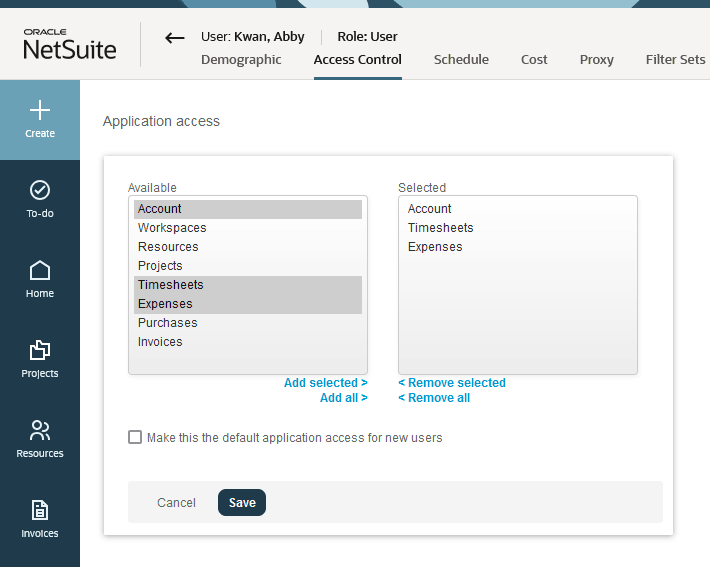Open the Schedule tab
Screen dimensions: 710x567
pyautogui.click(x=461, y=59)
